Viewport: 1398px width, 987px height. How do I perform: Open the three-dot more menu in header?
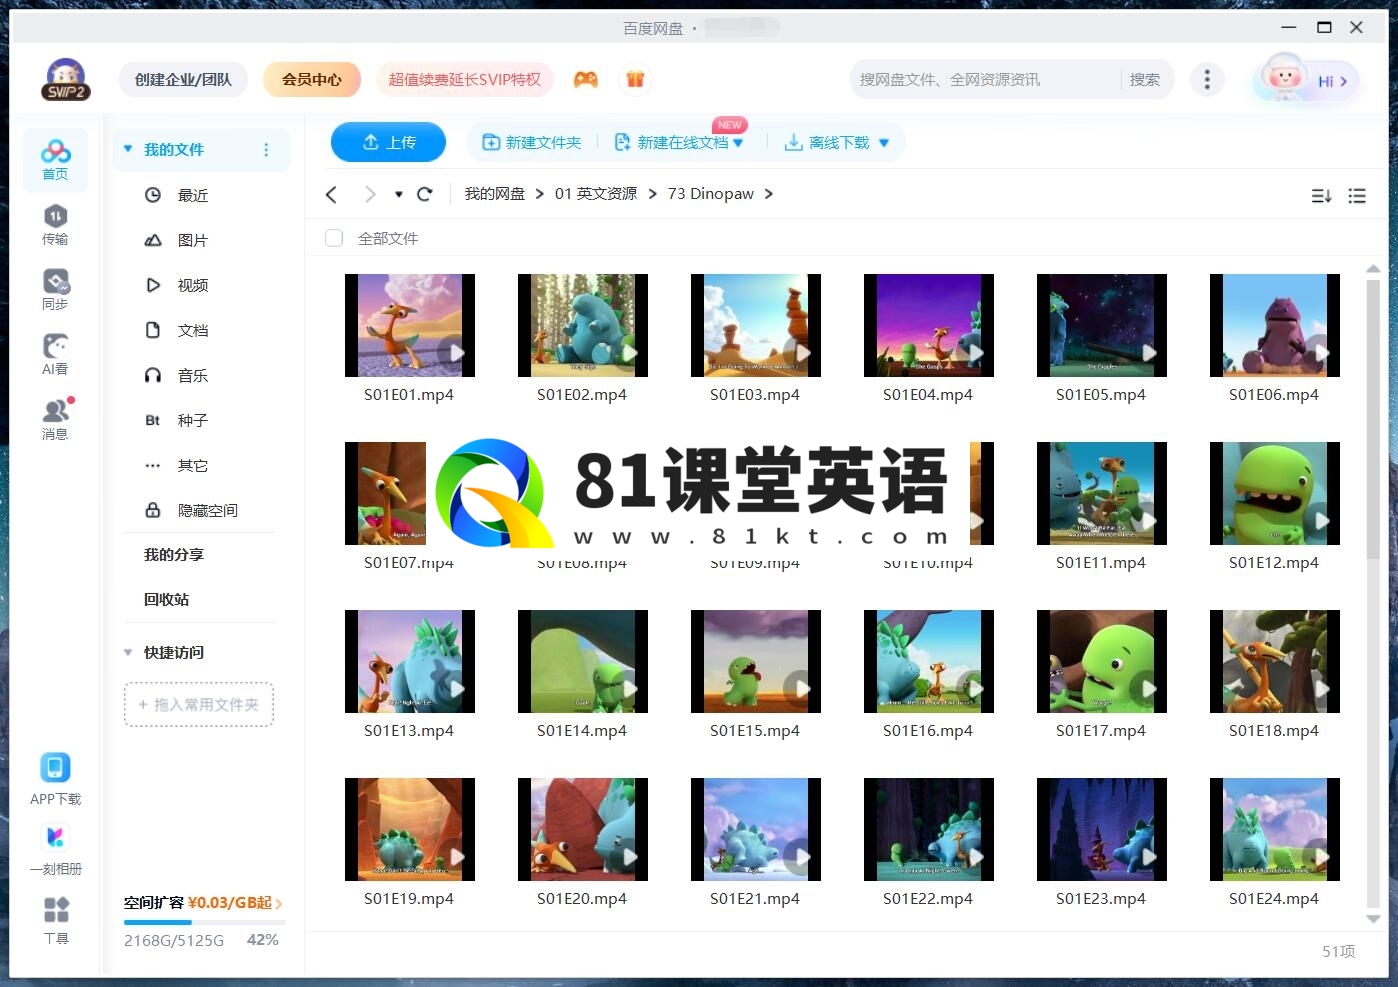pos(1207,79)
